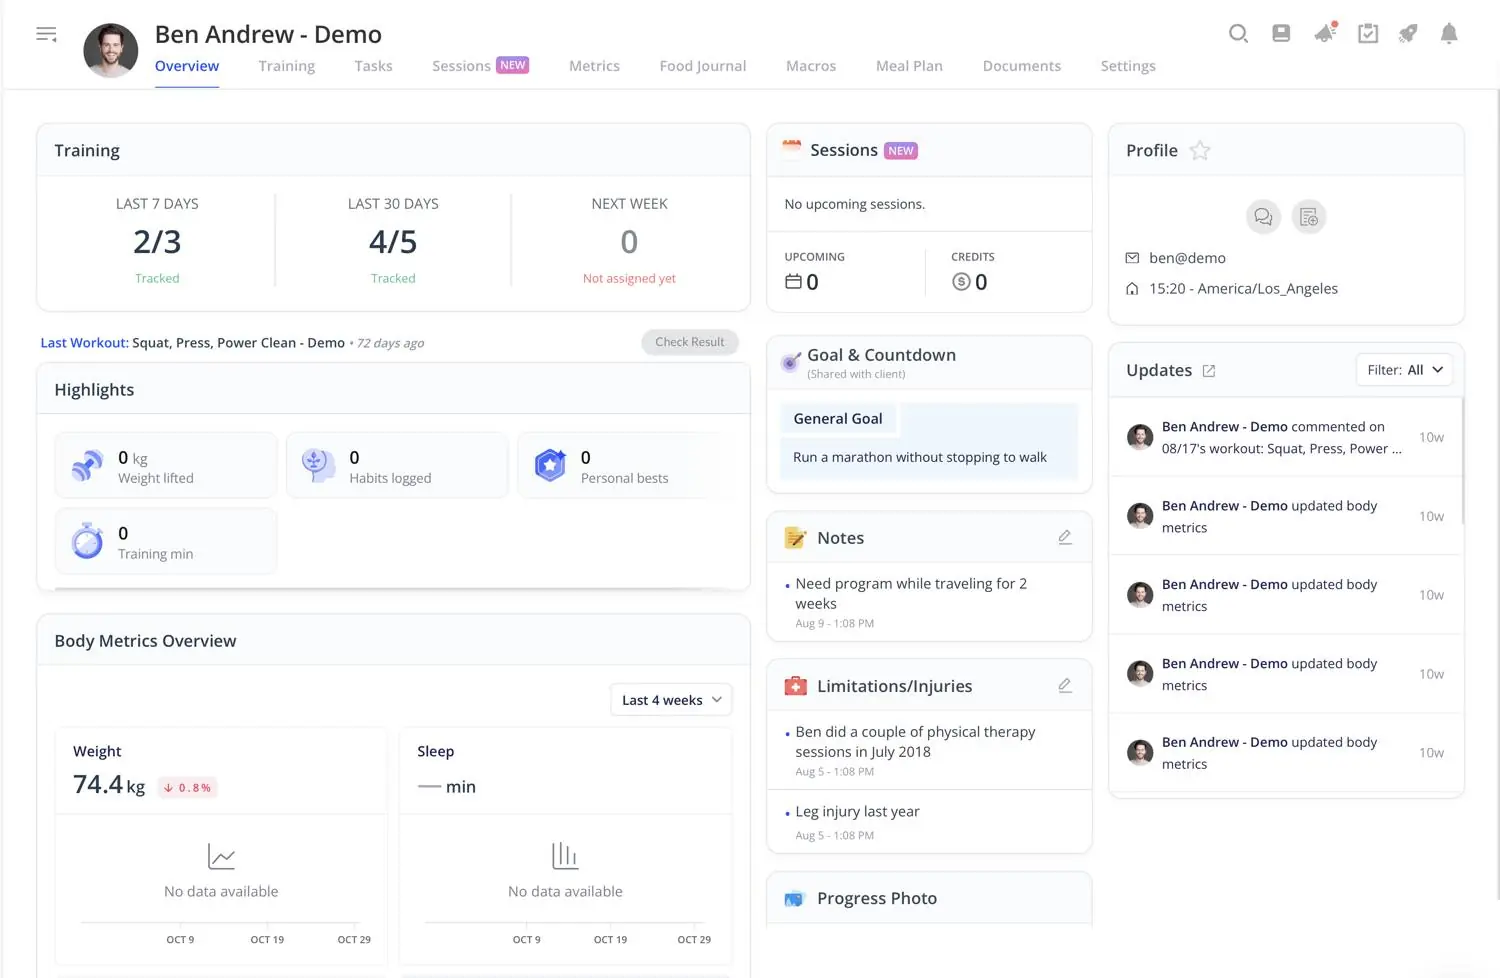The width and height of the screenshot is (1500, 978).
Task: Go to the Sessions tab
Action: click(x=480, y=66)
